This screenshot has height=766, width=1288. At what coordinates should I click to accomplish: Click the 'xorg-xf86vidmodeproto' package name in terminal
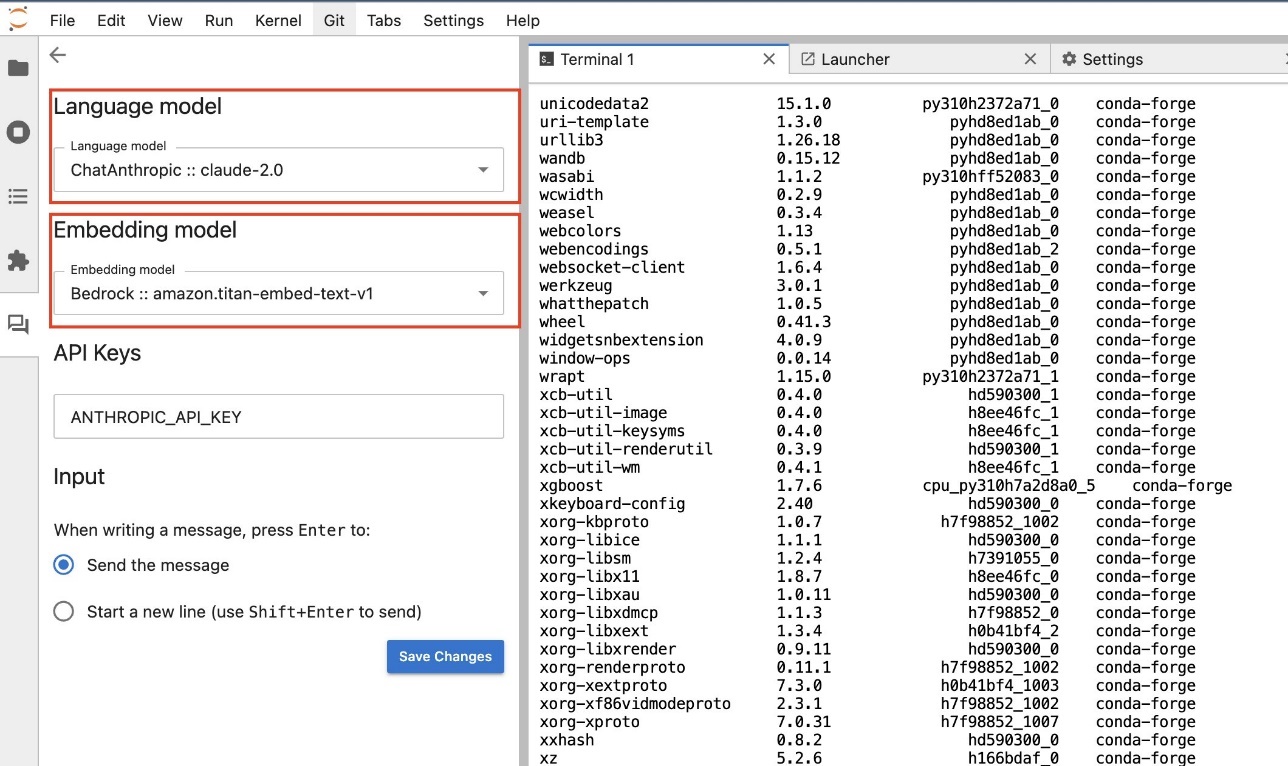point(636,703)
